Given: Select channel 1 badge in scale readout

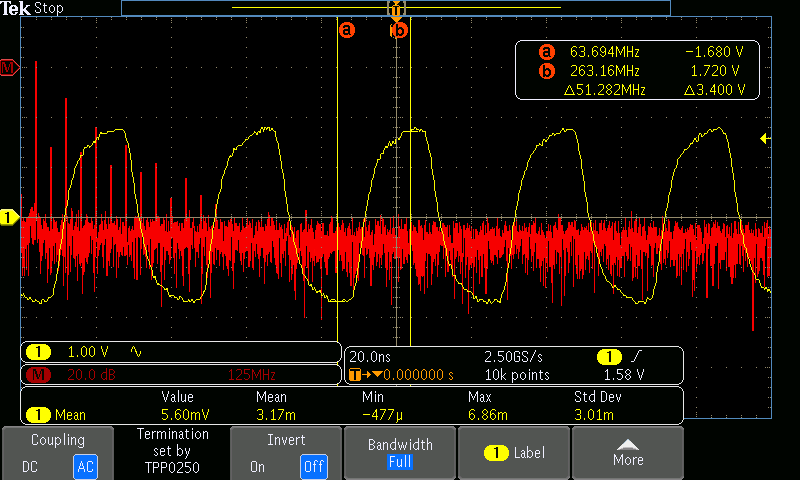Looking at the screenshot, I should (x=39, y=352).
